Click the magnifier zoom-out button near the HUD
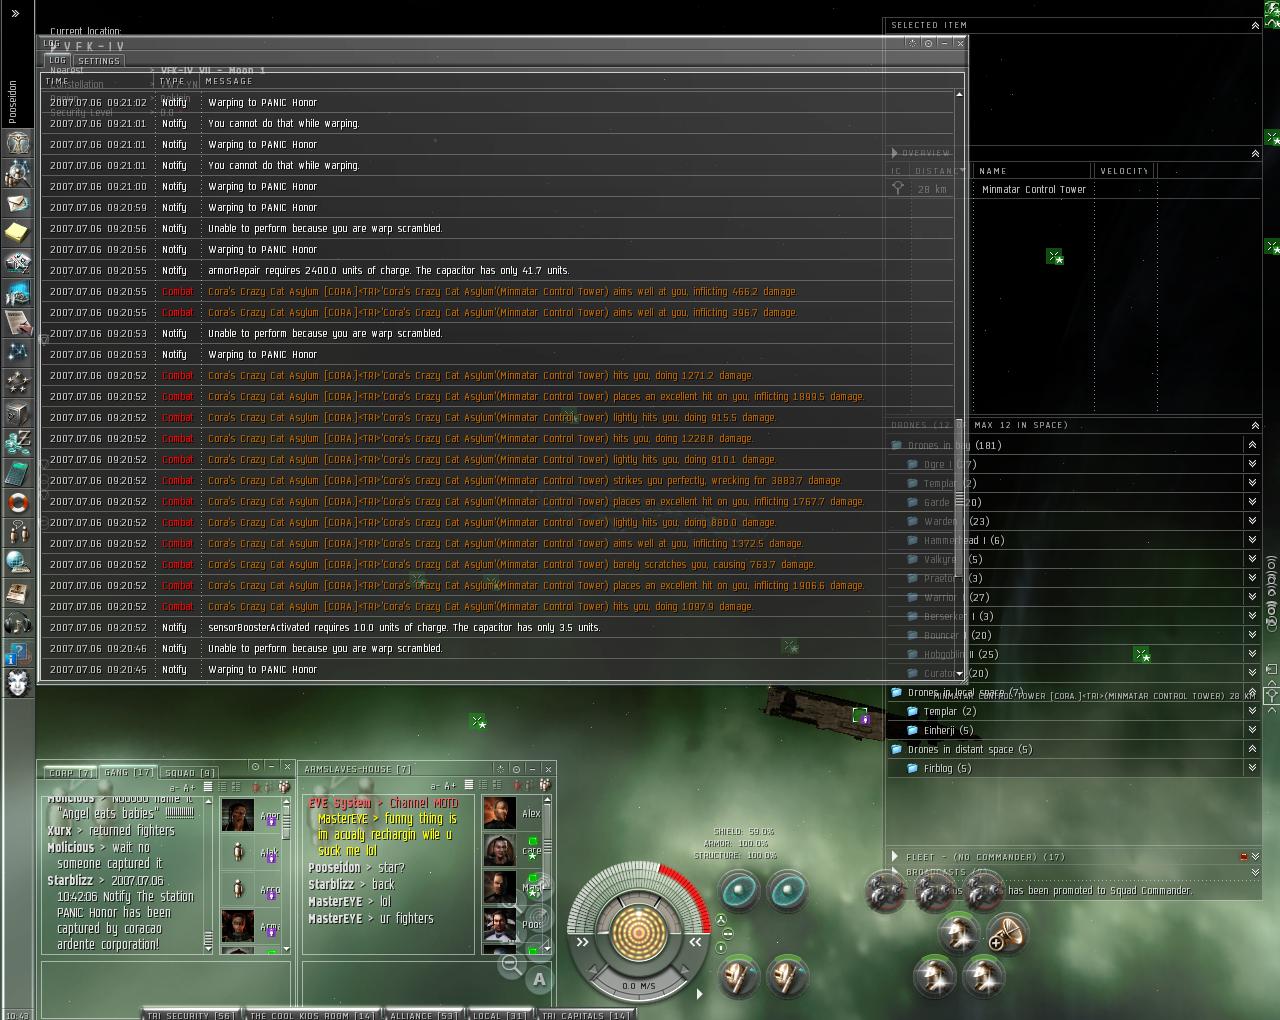Viewport: 1280px width, 1020px height. click(x=511, y=964)
